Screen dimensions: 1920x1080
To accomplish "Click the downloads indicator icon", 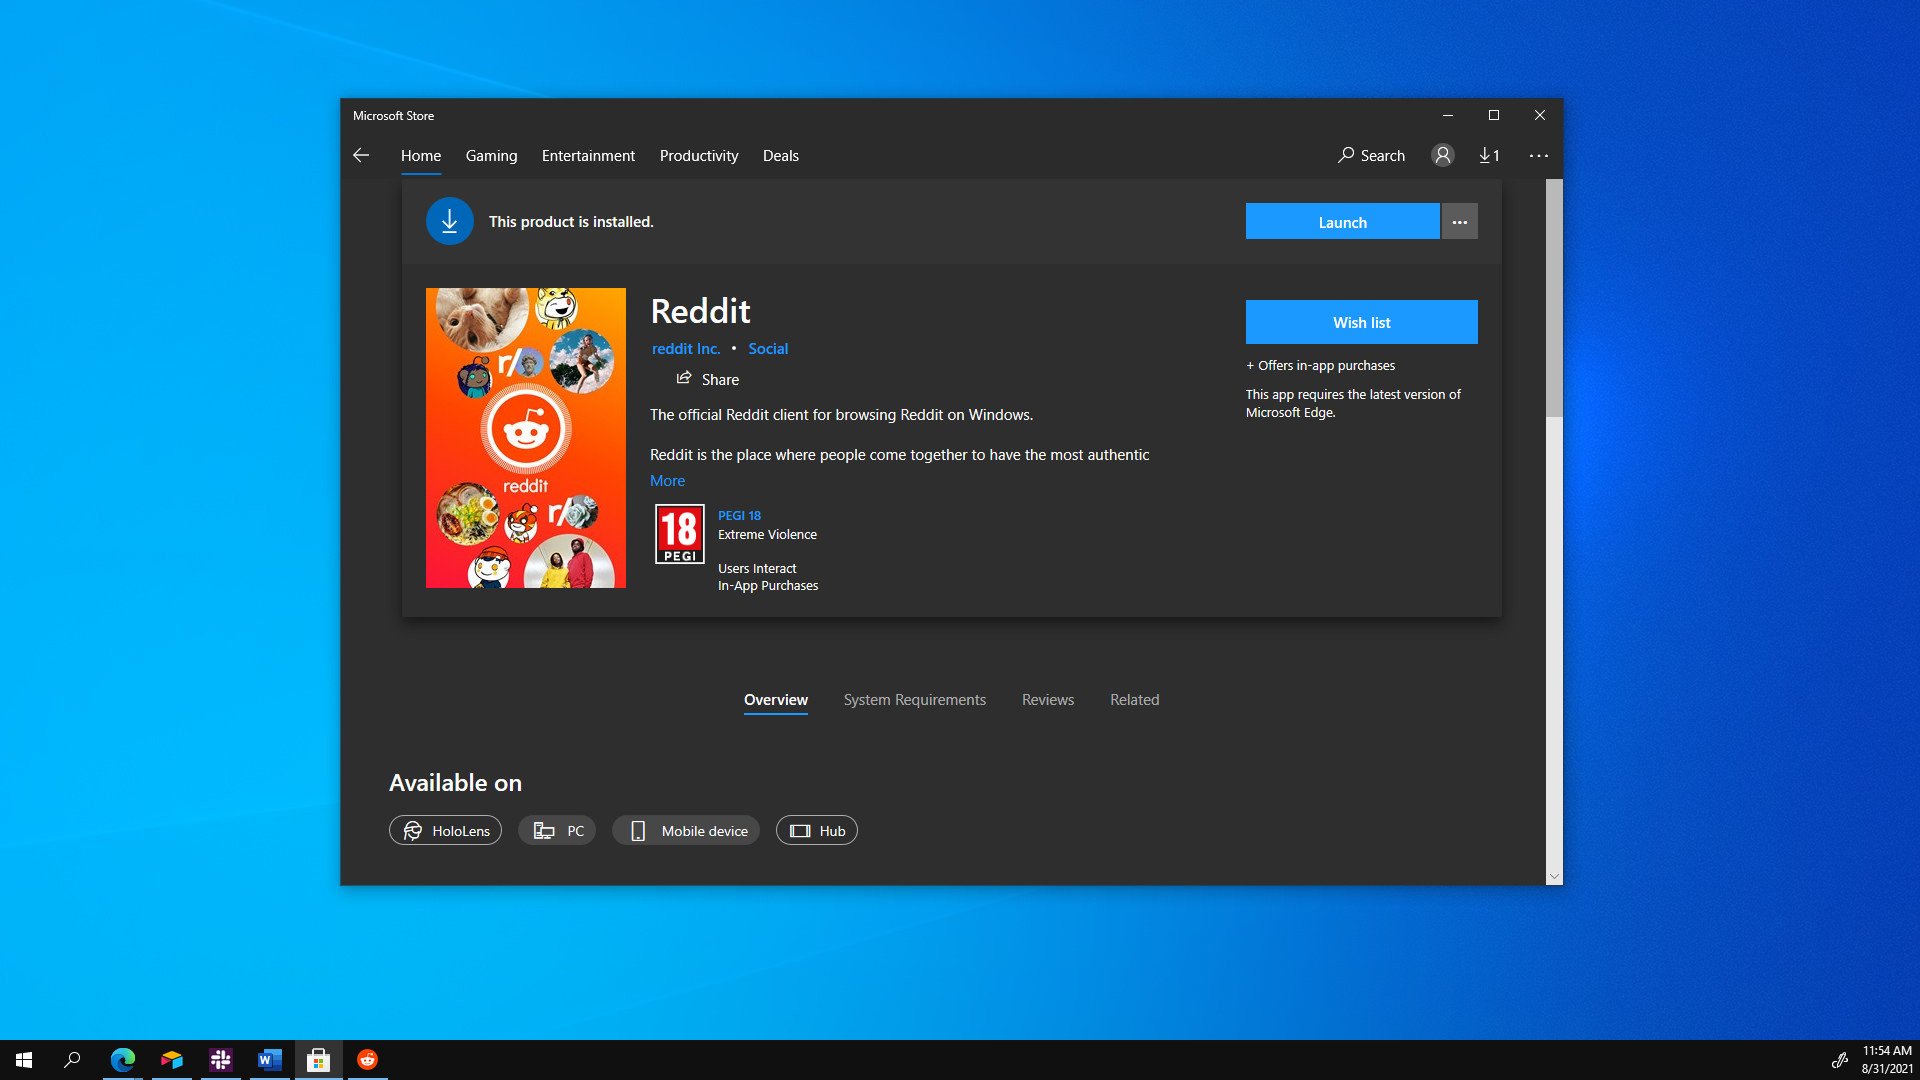I will 1489,156.
